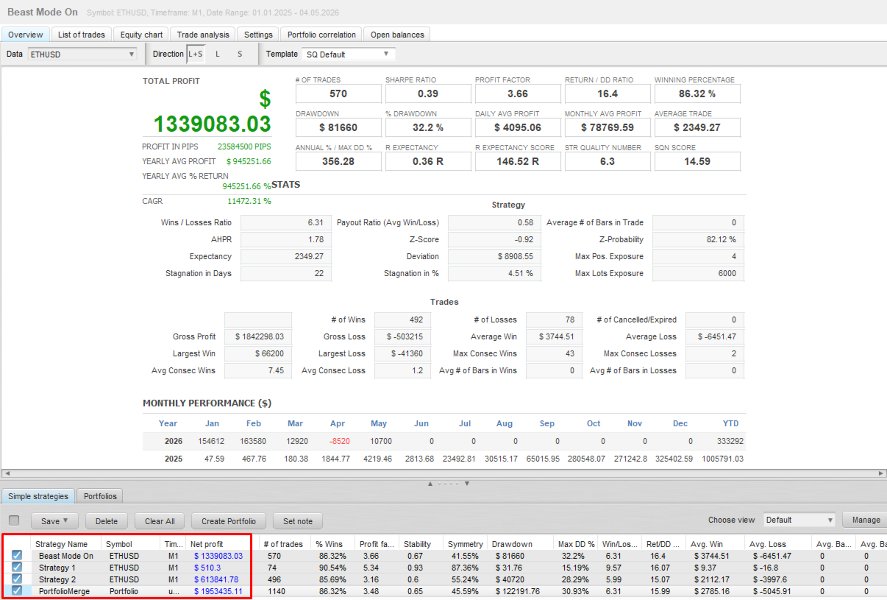Click the Clear All button
The height and width of the screenshot is (600, 887).
[x=160, y=521]
